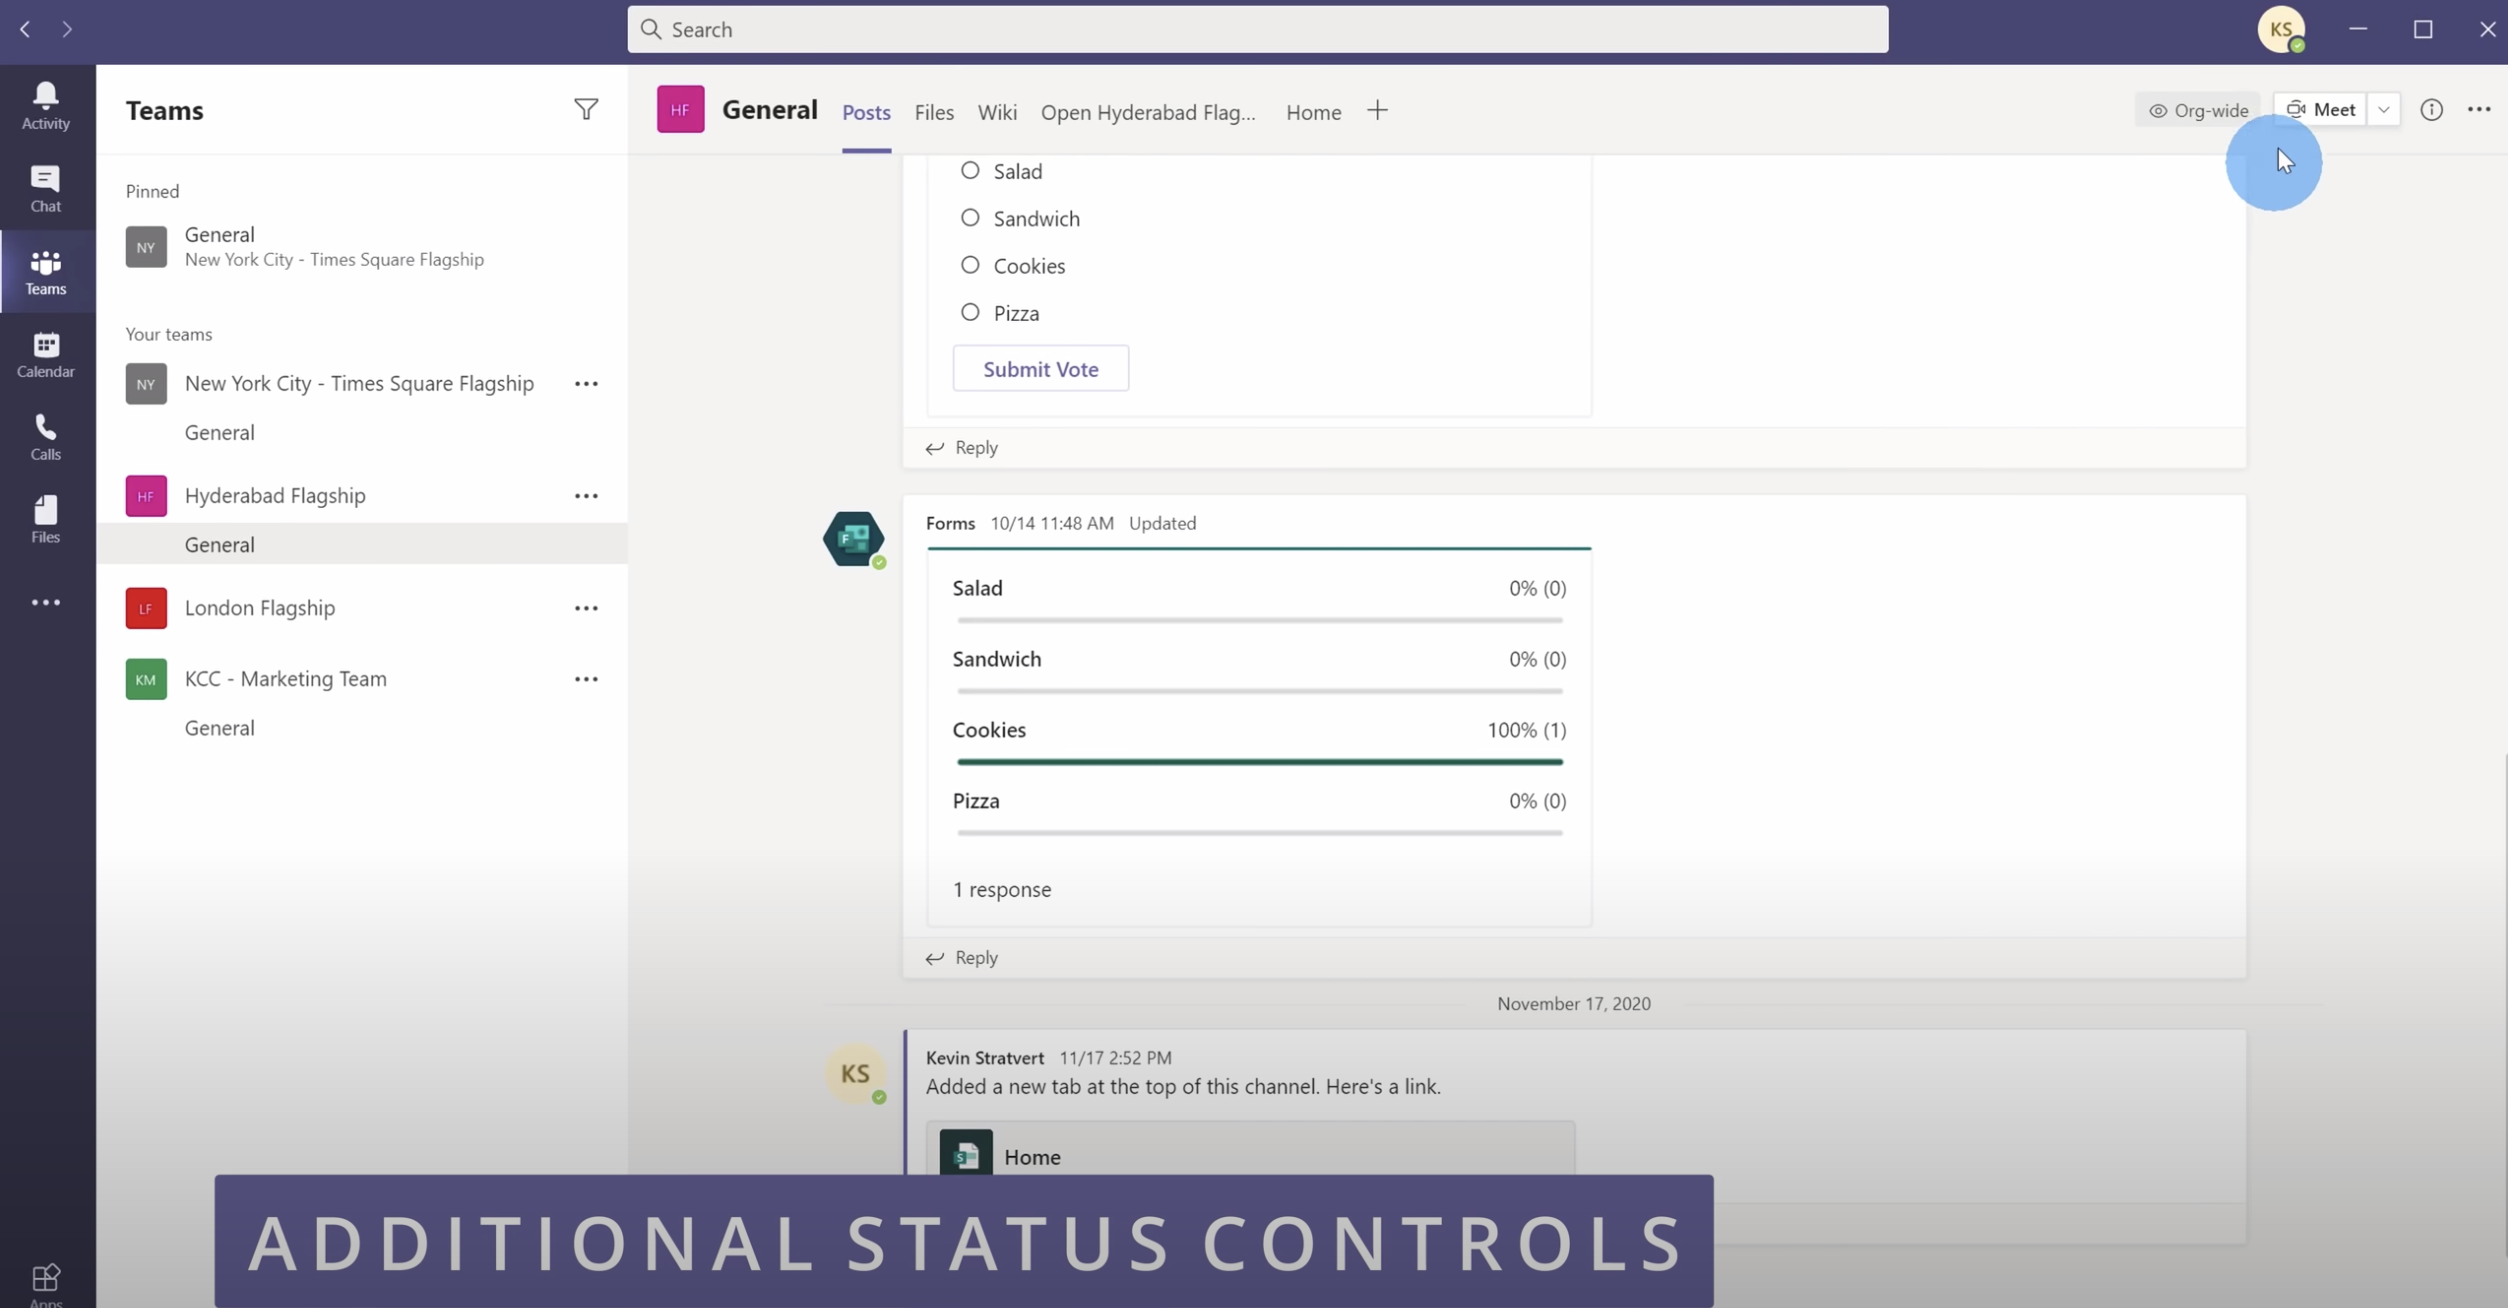Viewport: 2508px width, 1308px height.
Task: Expand the Meet button dropdown
Action: pyautogui.click(x=2384, y=109)
